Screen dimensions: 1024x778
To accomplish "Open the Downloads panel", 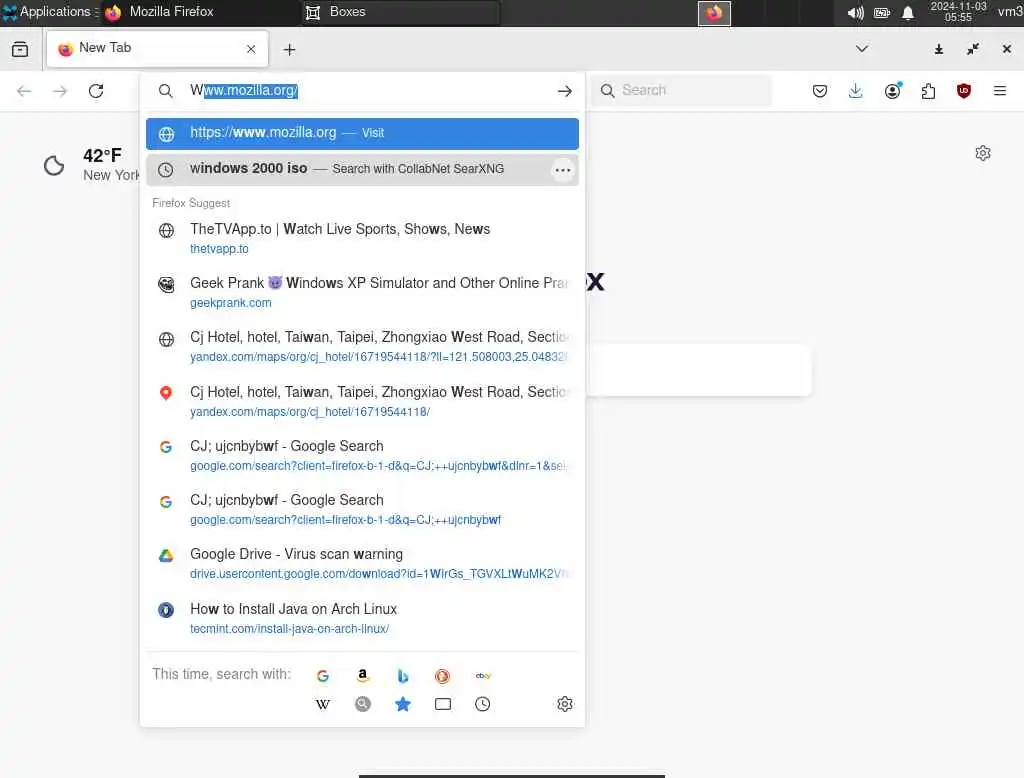I will pyautogui.click(x=856, y=91).
